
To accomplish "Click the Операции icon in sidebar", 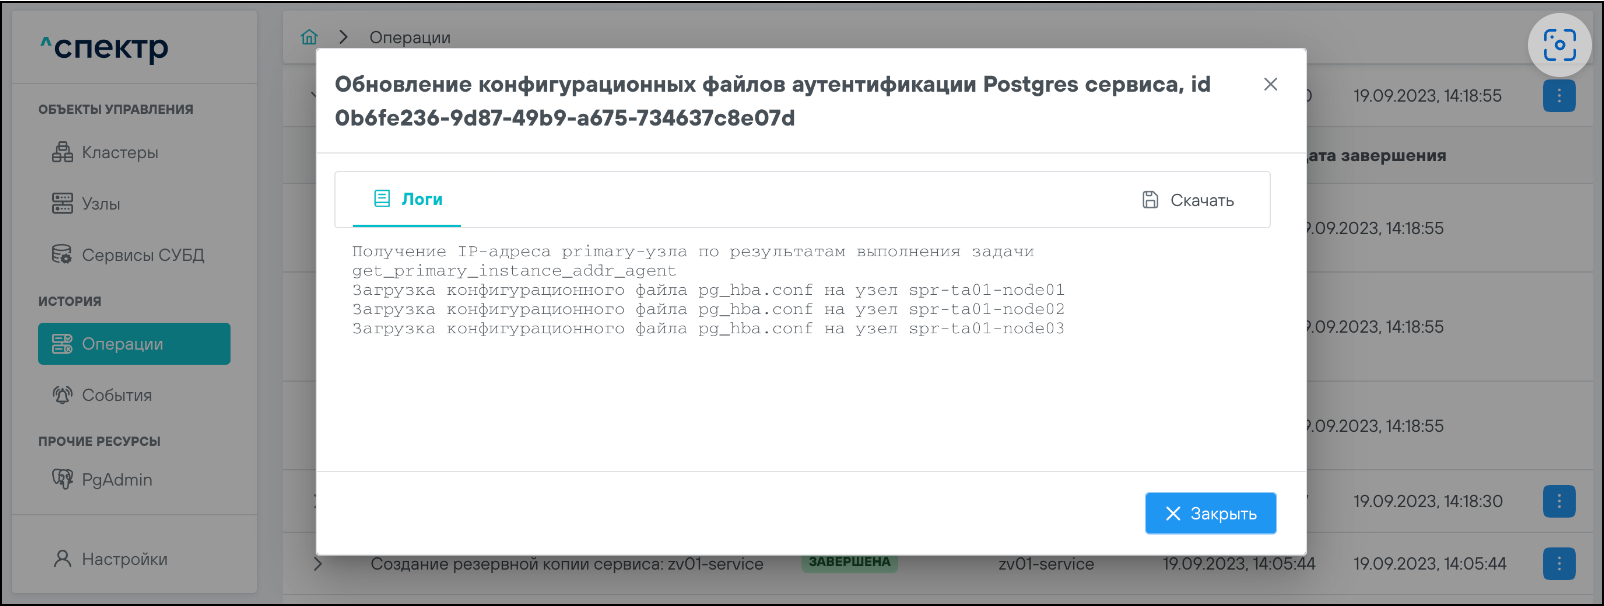I will click(x=62, y=344).
